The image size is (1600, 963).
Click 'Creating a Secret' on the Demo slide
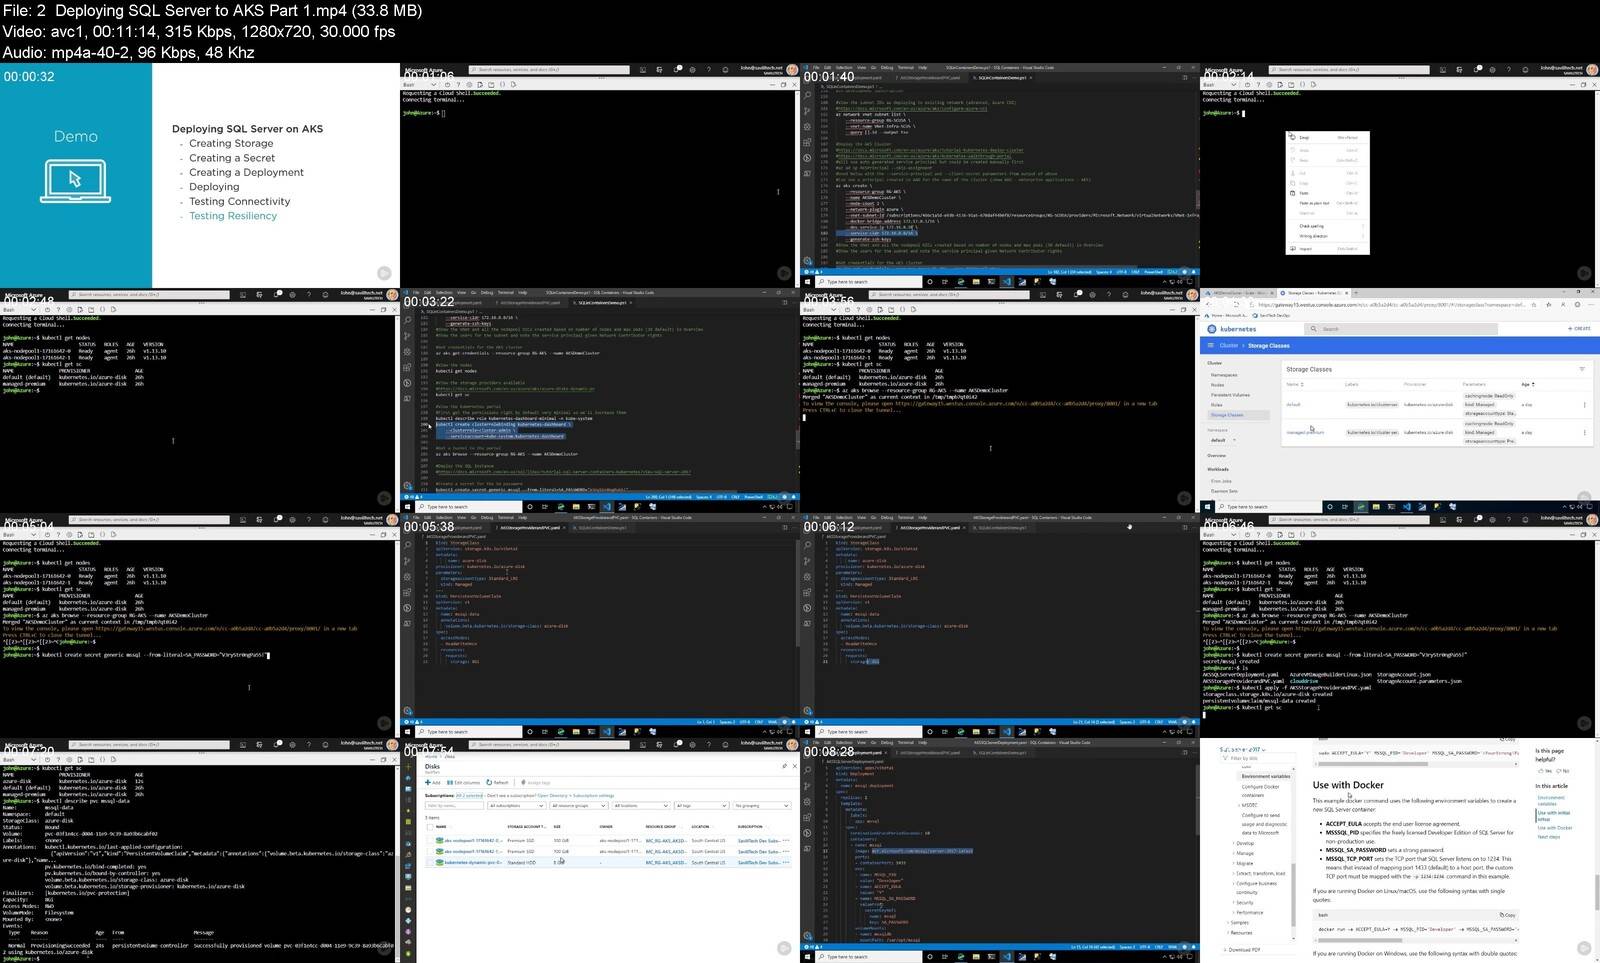(x=232, y=158)
